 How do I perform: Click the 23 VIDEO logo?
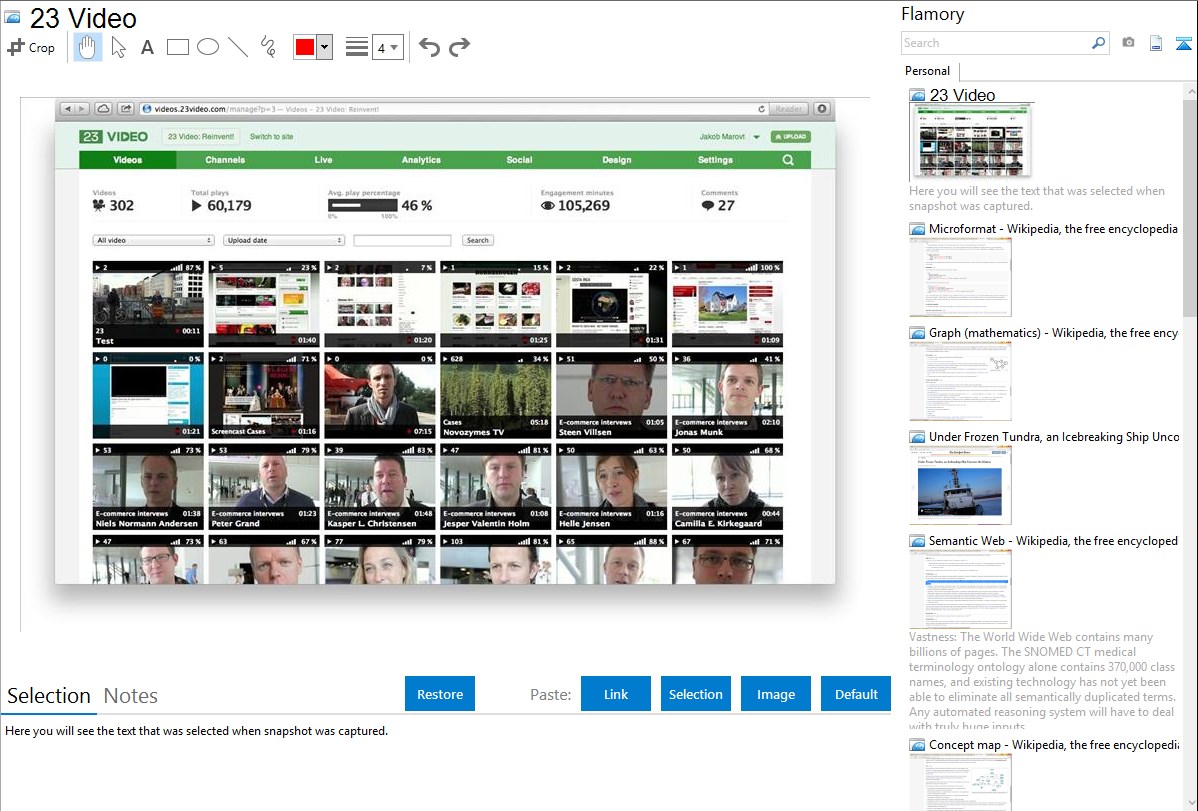coord(113,136)
